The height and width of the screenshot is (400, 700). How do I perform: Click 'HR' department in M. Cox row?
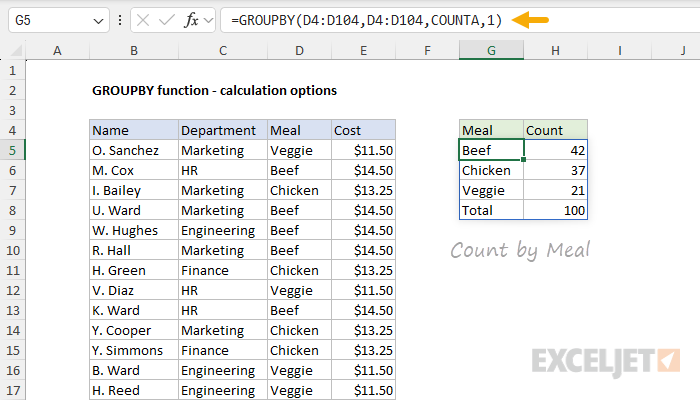click(223, 171)
